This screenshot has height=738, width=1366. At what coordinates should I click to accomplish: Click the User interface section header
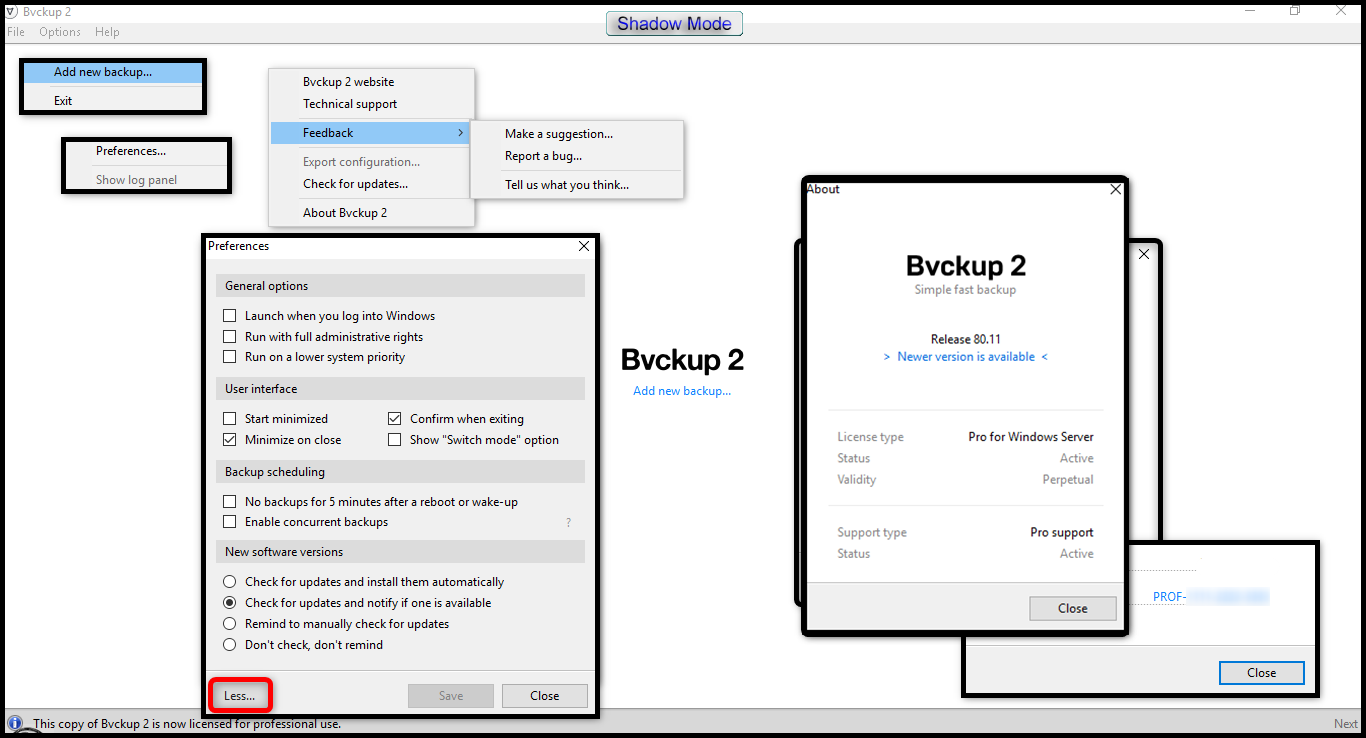pyautogui.click(x=400, y=389)
